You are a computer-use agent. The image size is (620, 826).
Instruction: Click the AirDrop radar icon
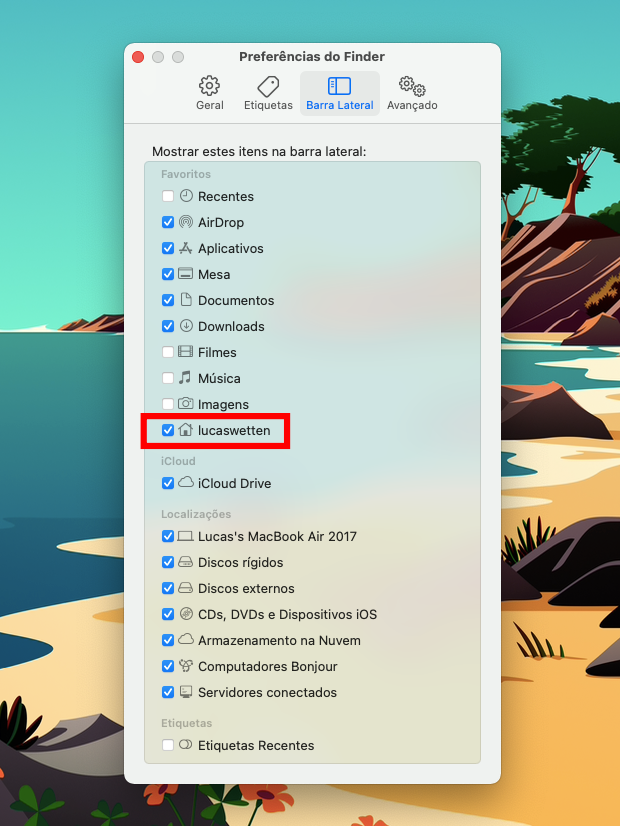(186, 222)
